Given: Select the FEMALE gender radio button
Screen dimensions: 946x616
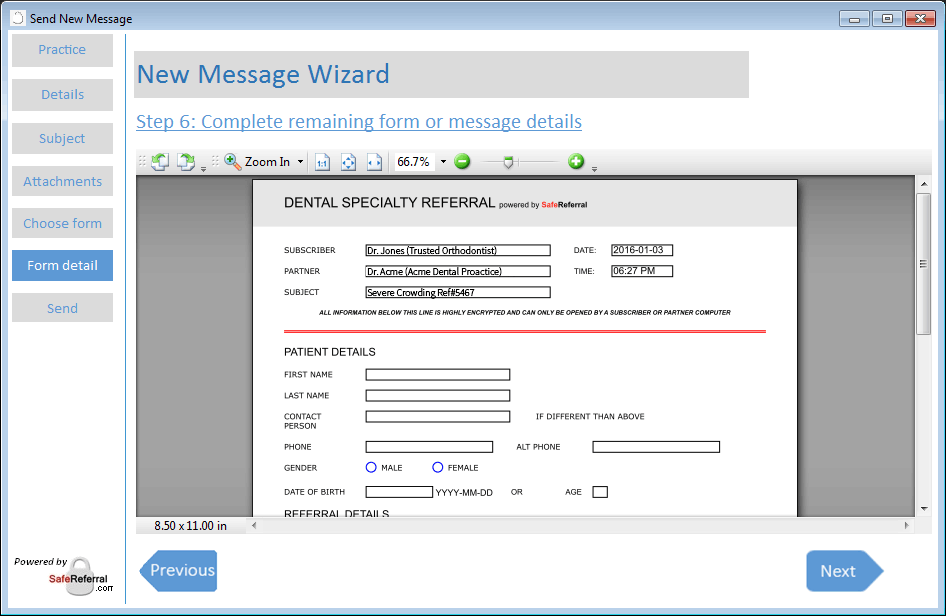Looking at the screenshot, I should 438,467.
